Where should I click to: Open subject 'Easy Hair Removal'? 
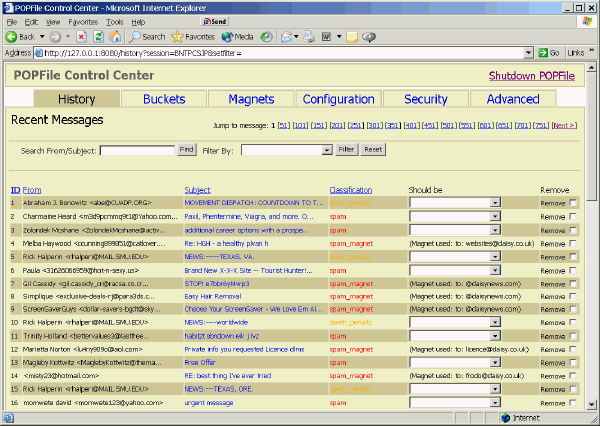pyautogui.click(x=213, y=296)
